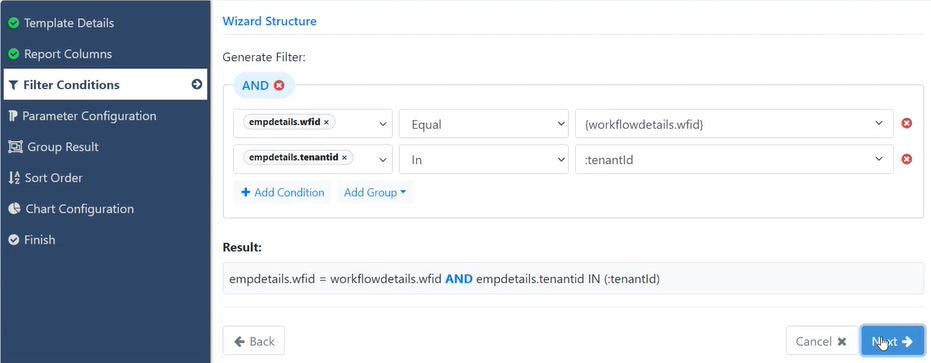The image size is (931, 363).
Task: Expand the {workflowdetails.wfid} value dropdown
Action: 734,124
